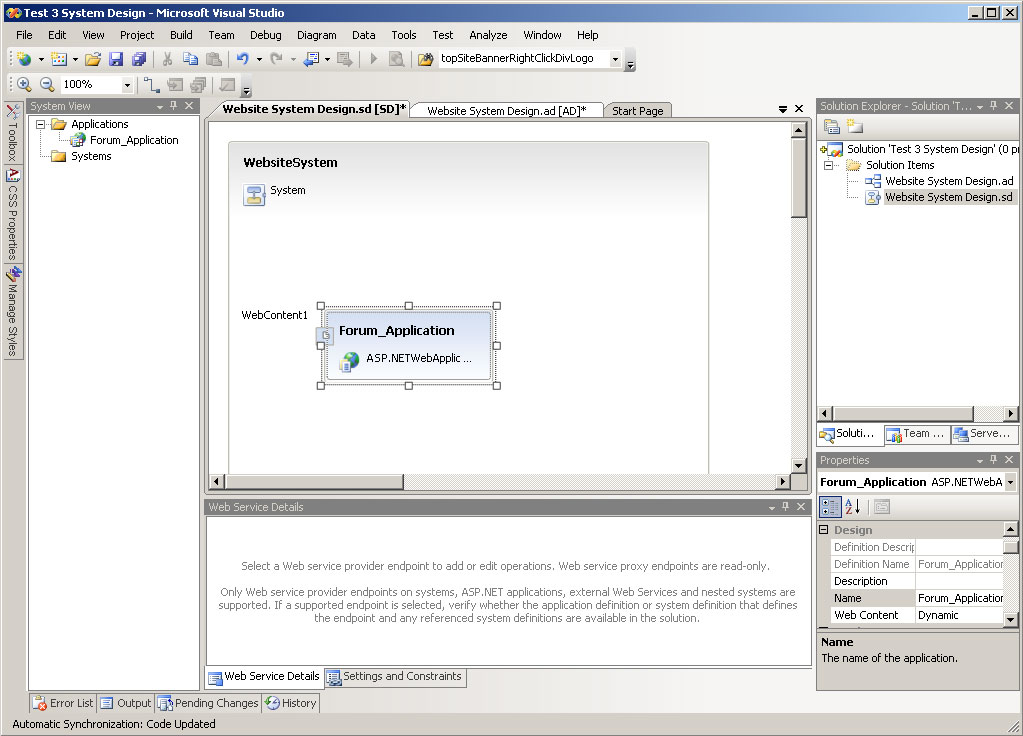Click the System icon in WebsiteSystem diagram
Screen dimensions: 1023x736
[254, 194]
